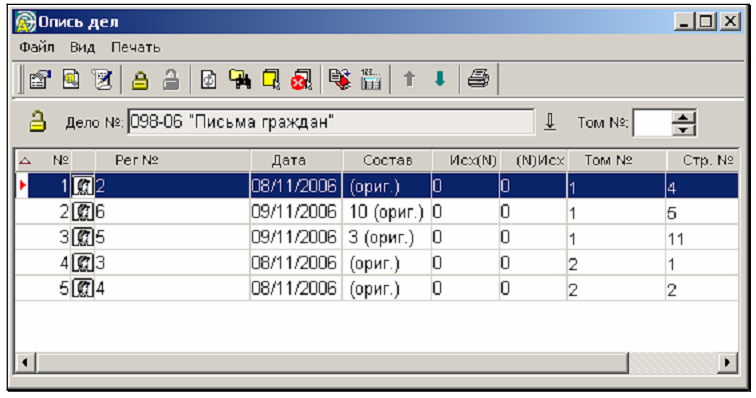Click the horizontal scrollbar right arrow
756x398 pixels.
point(728,362)
